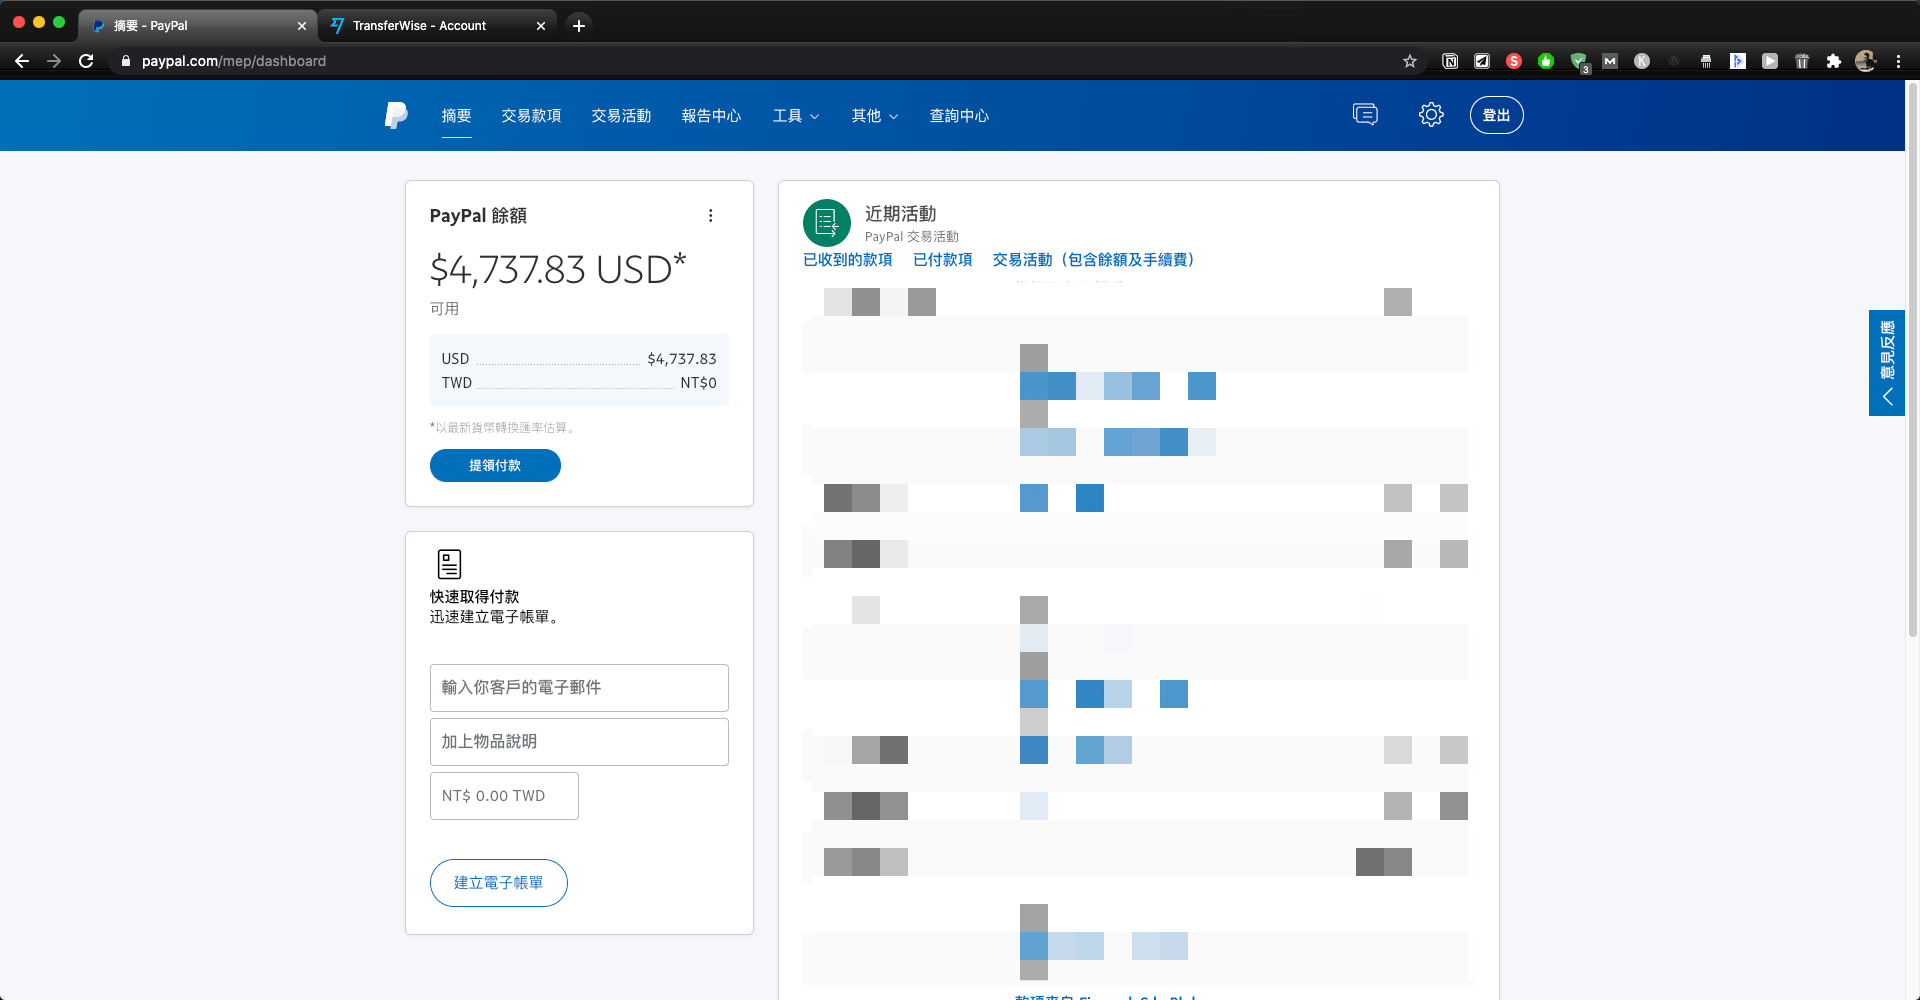Click the page vertical scrollbar
The image size is (1920, 1000).
(1912, 360)
